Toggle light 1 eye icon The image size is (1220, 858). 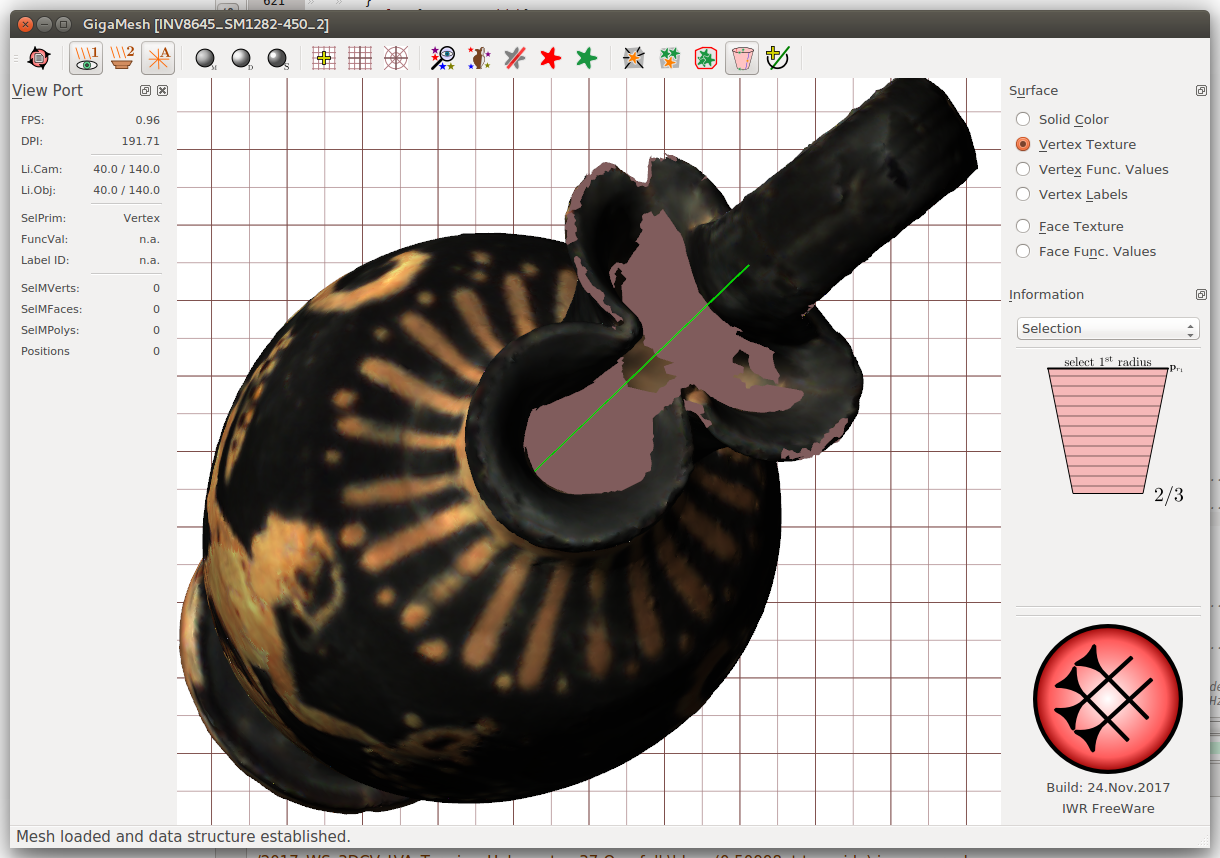click(x=86, y=59)
